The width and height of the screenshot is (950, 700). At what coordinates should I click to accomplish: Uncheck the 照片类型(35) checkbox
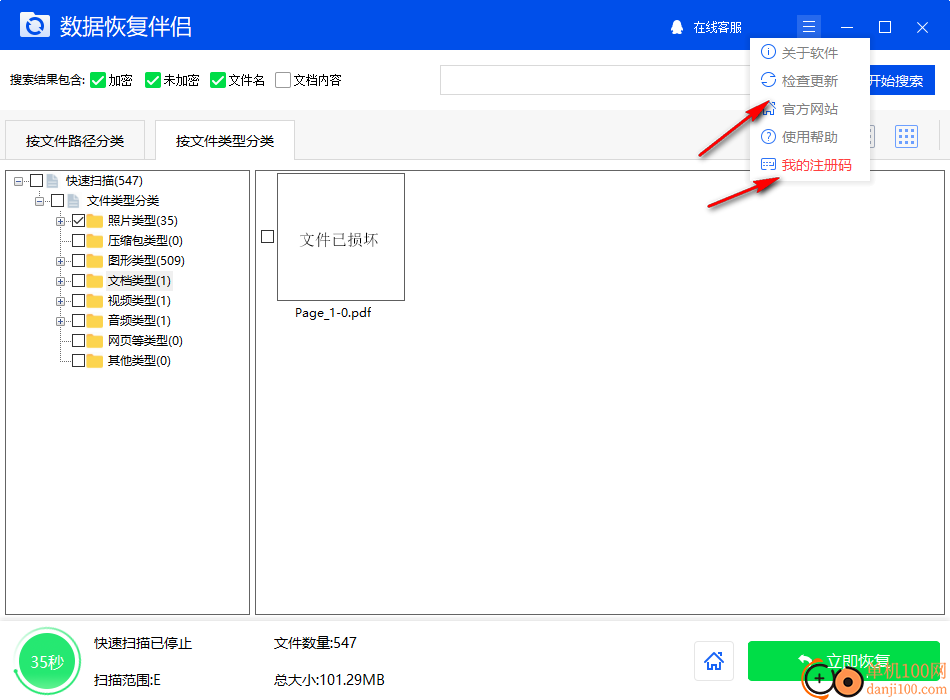point(78,220)
